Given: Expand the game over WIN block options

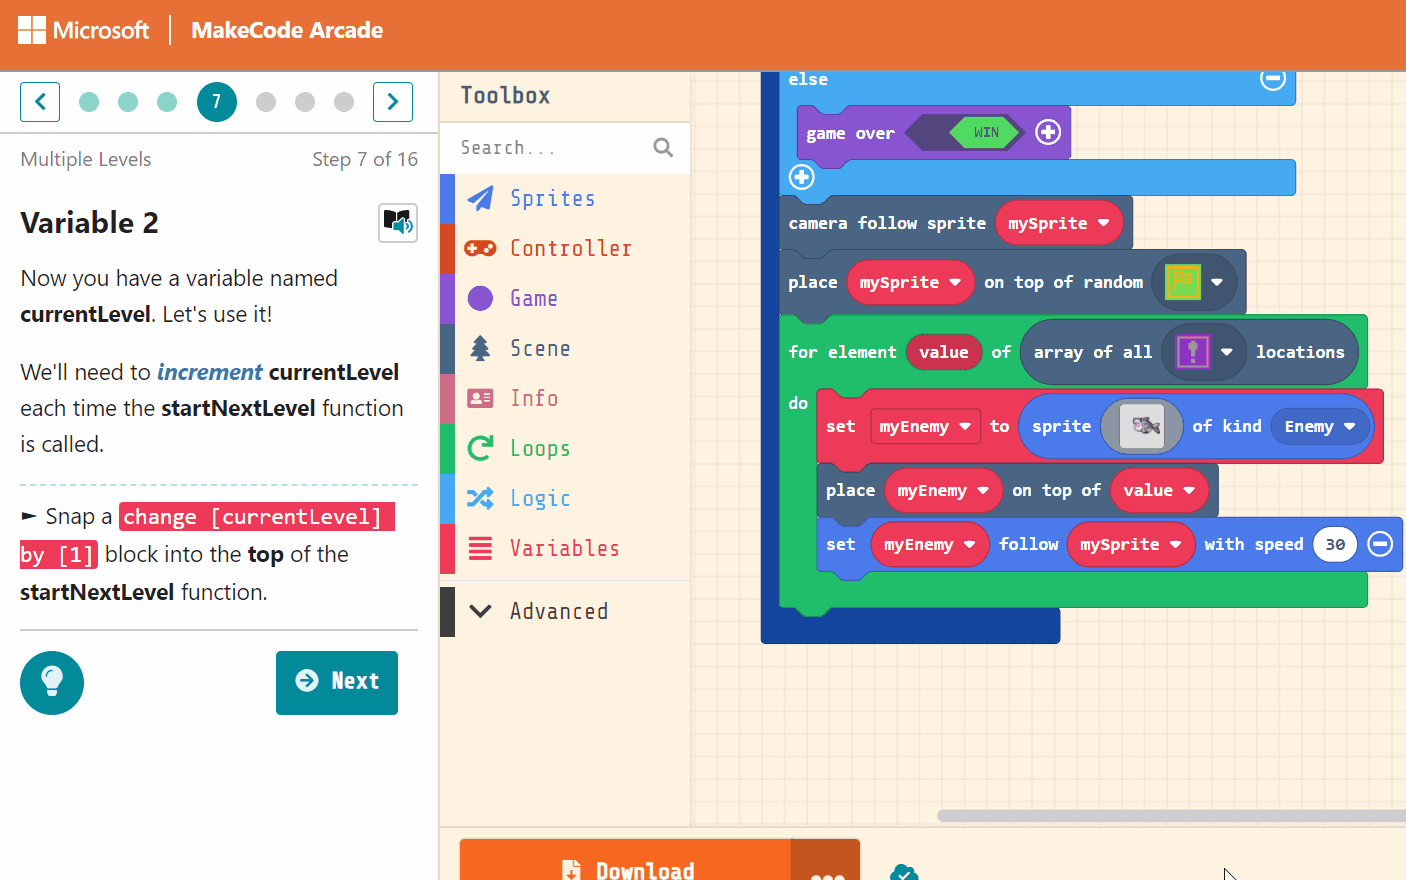Looking at the screenshot, I should pyautogui.click(x=1048, y=132).
